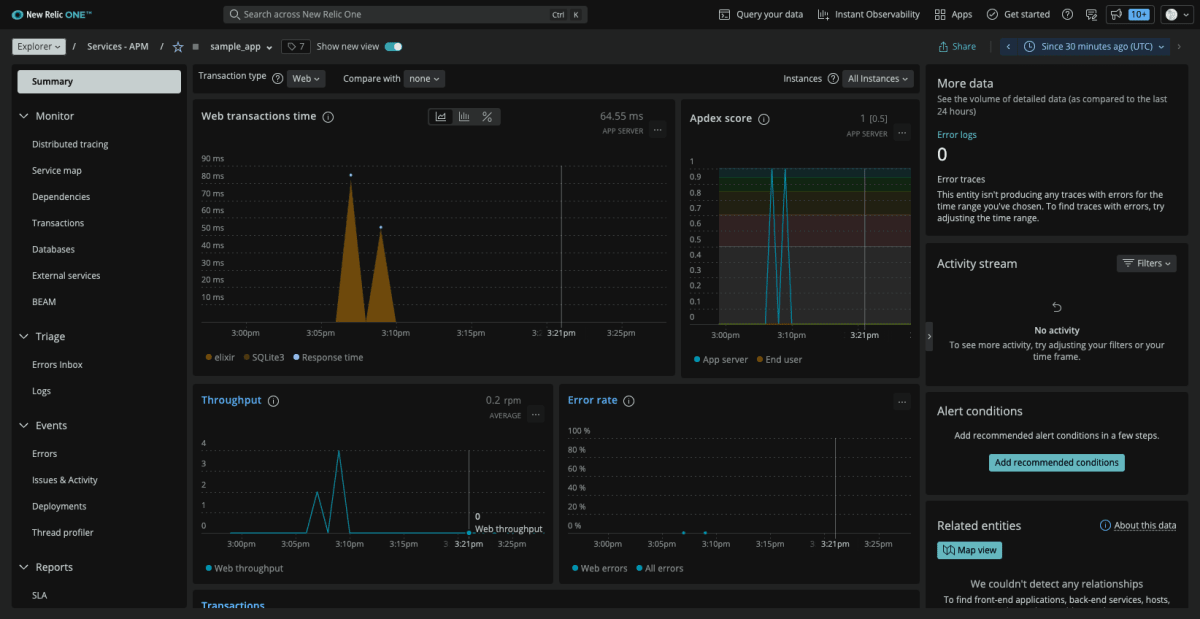The height and width of the screenshot is (619, 1200).
Task: Collapse the Events section
Action: [x=25, y=426]
